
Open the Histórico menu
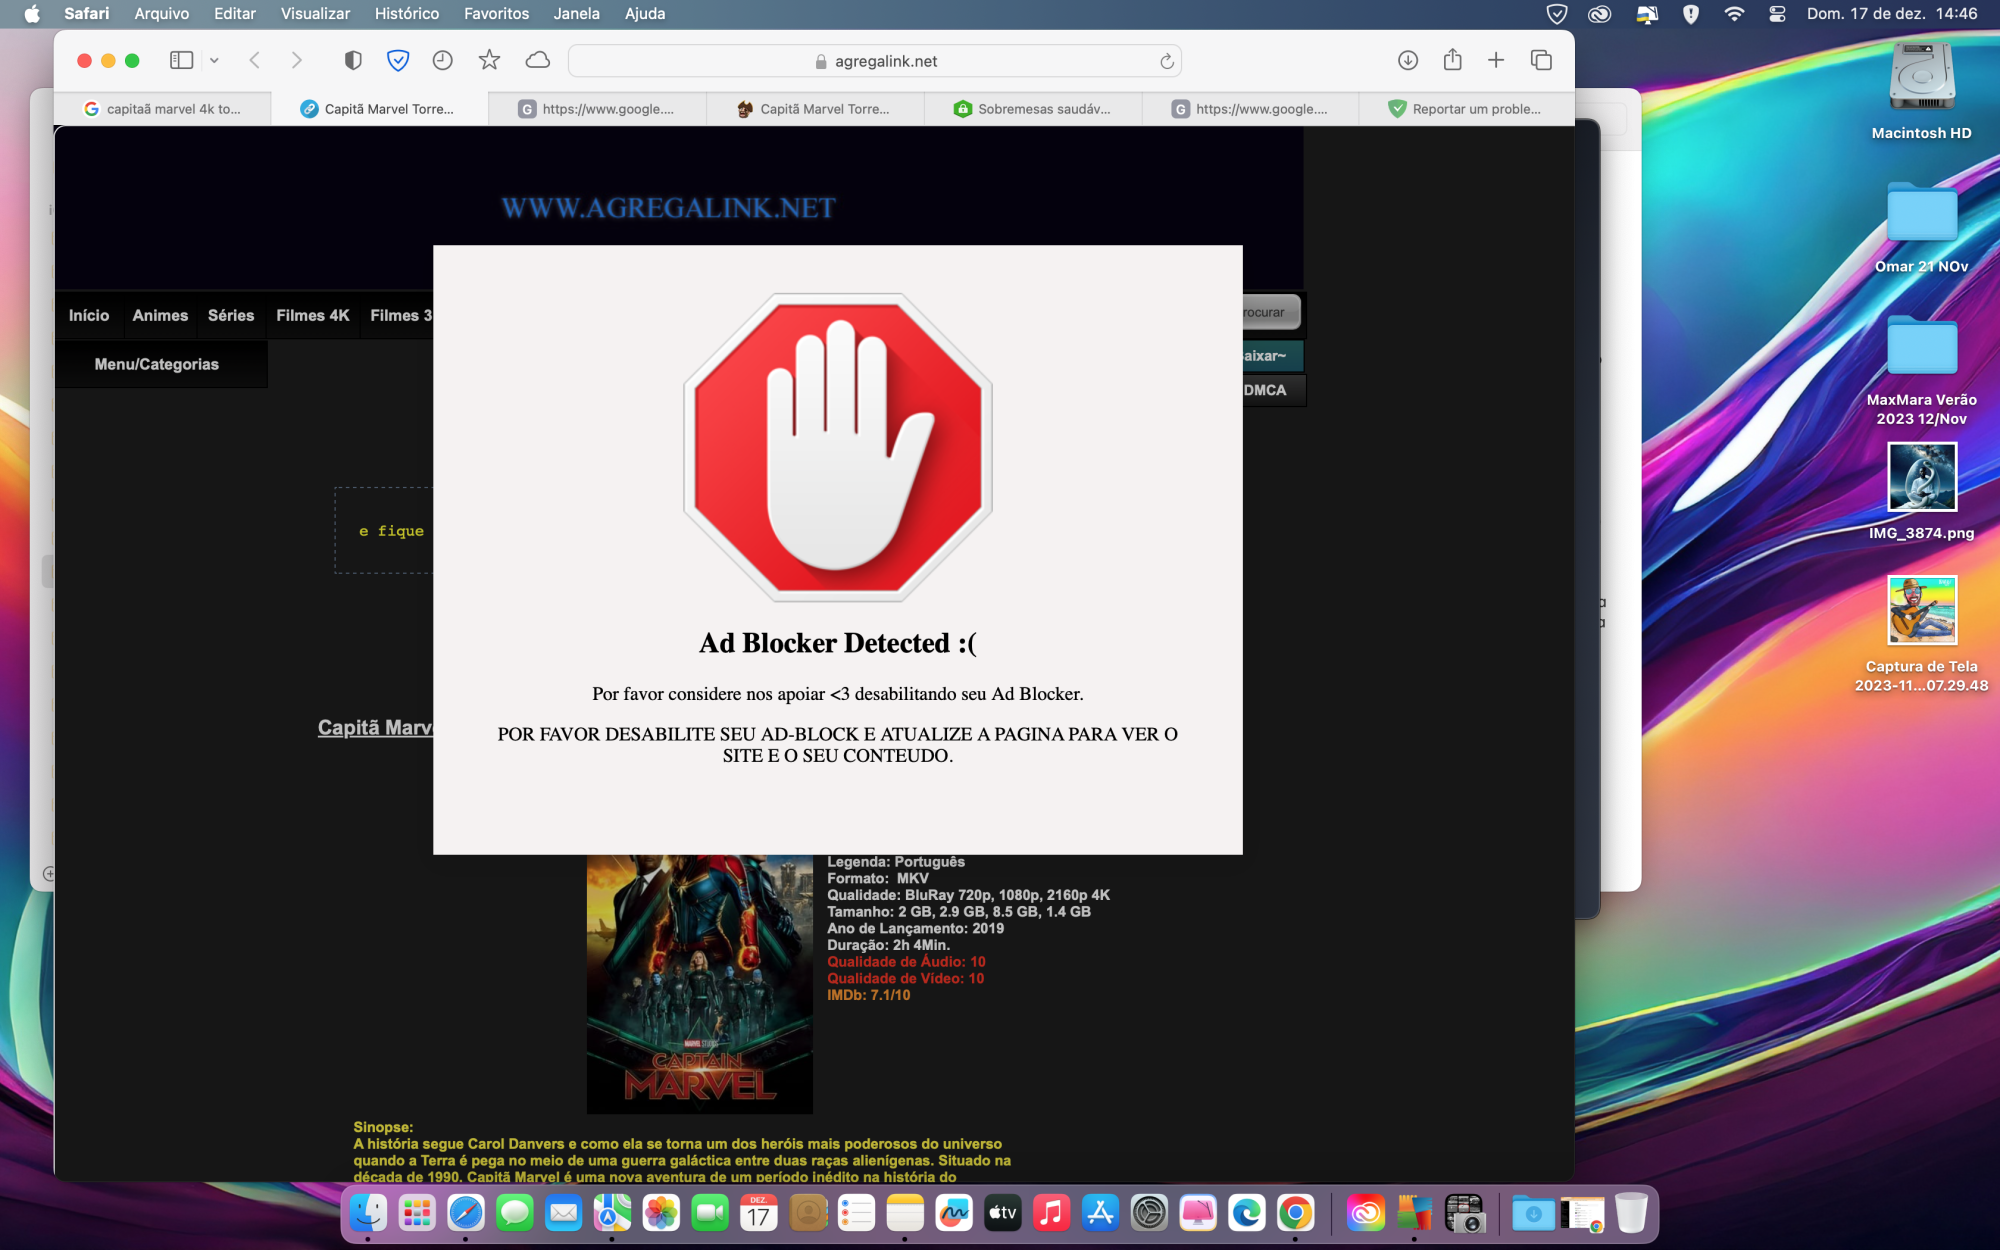pyautogui.click(x=407, y=14)
